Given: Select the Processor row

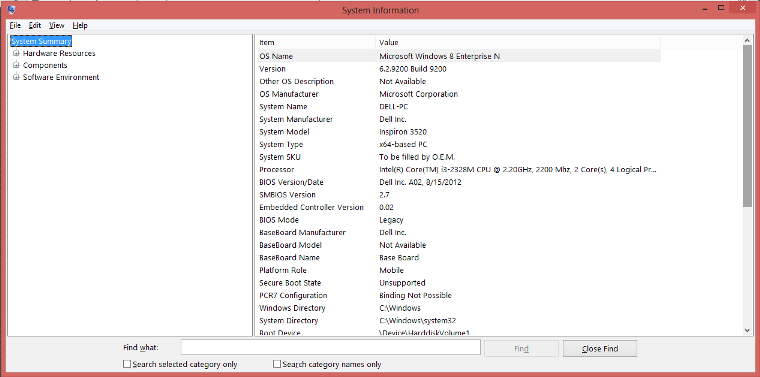Looking at the screenshot, I should [x=458, y=170].
